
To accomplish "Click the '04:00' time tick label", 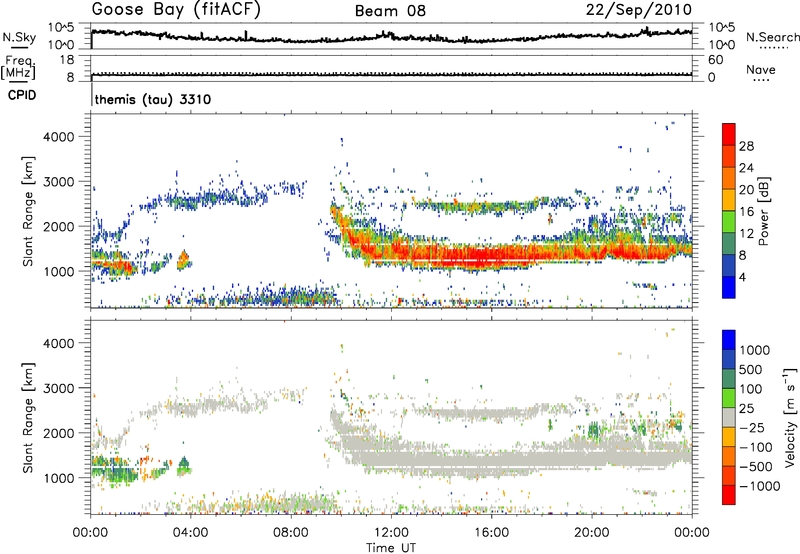I will (x=190, y=533).
